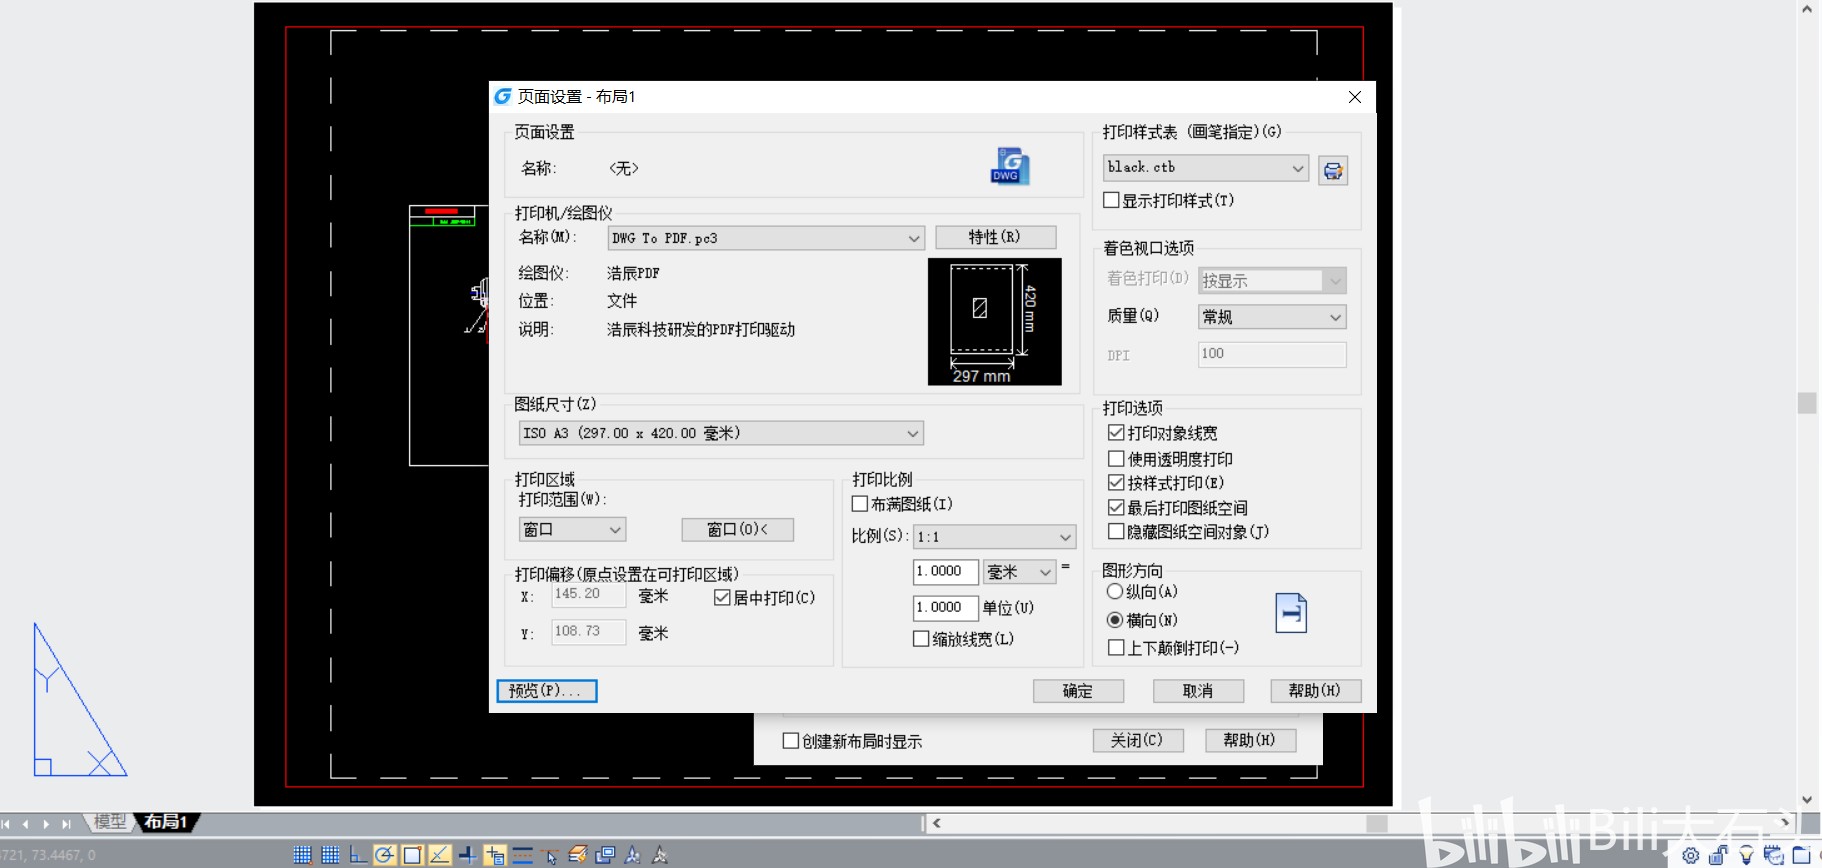
Task: Click 帮助 button in background dialog
Action: (1250, 740)
